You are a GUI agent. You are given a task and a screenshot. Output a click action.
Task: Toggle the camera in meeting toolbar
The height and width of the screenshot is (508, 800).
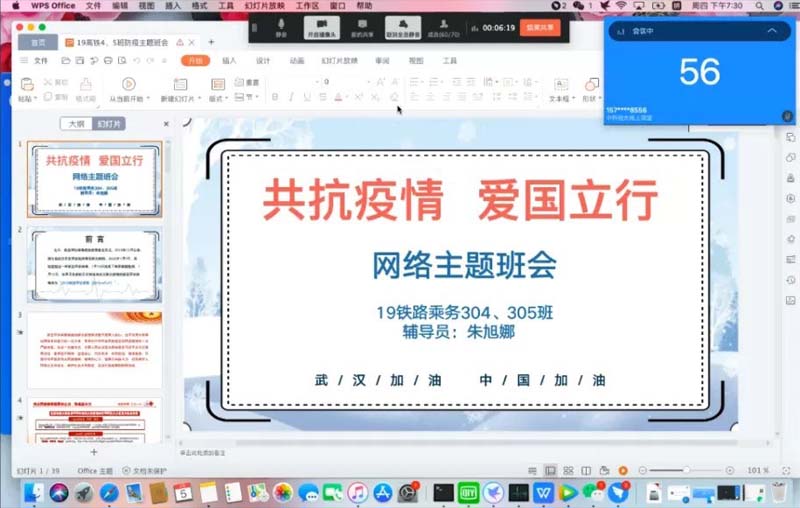point(322,25)
